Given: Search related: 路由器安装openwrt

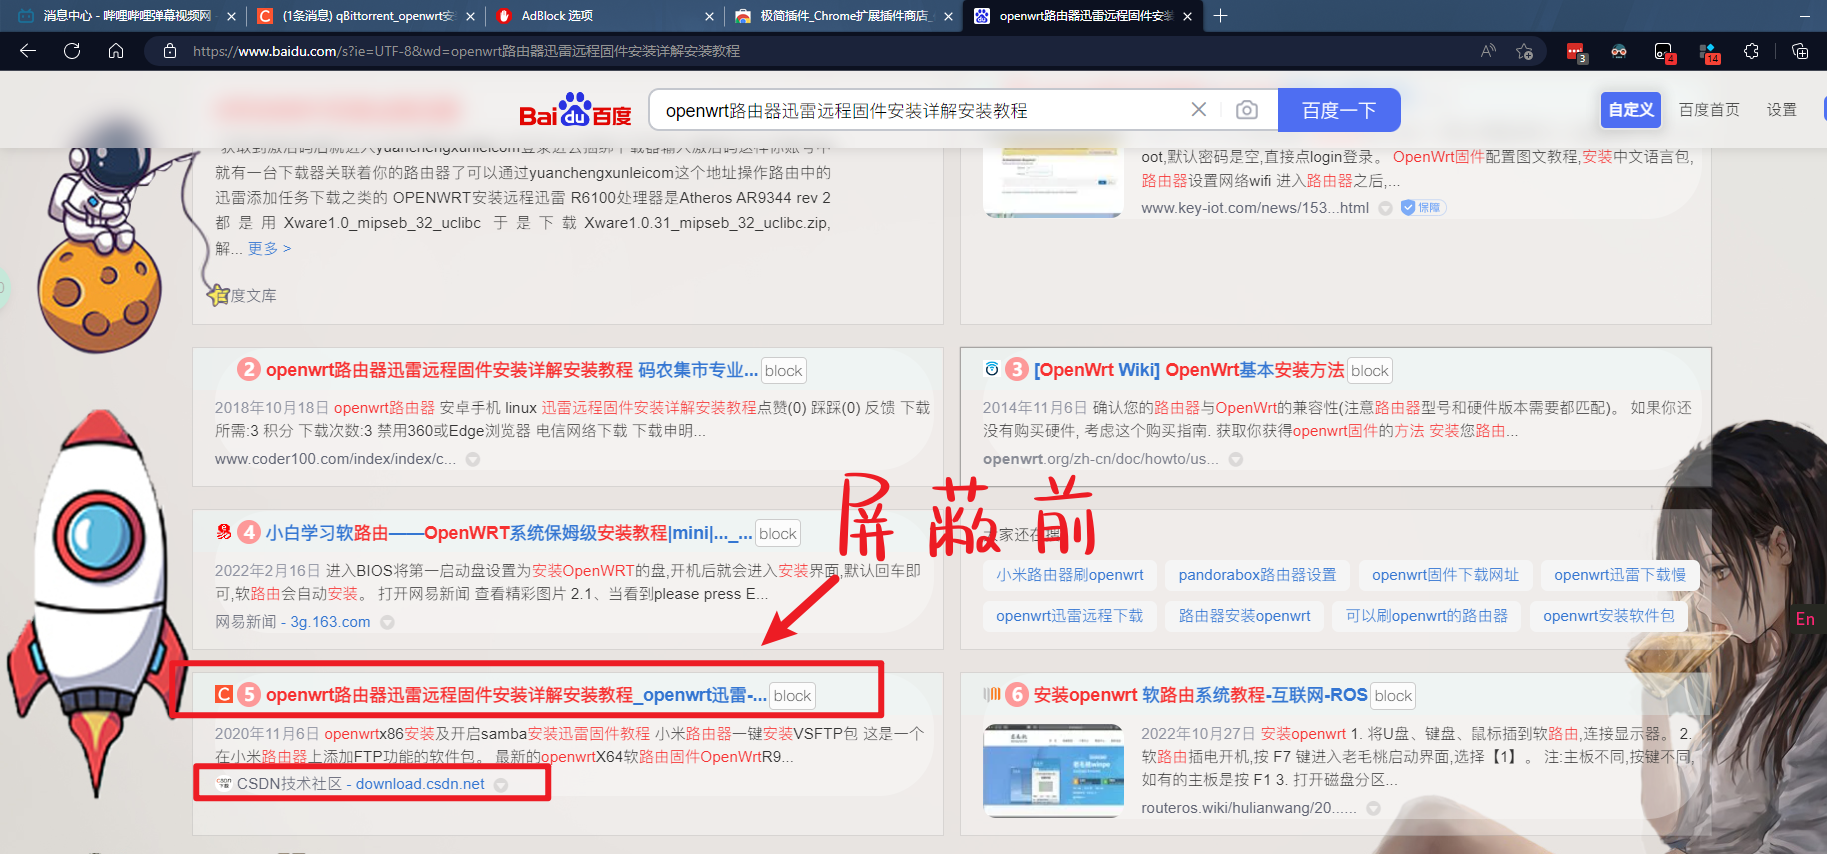Looking at the screenshot, I should tap(1244, 616).
